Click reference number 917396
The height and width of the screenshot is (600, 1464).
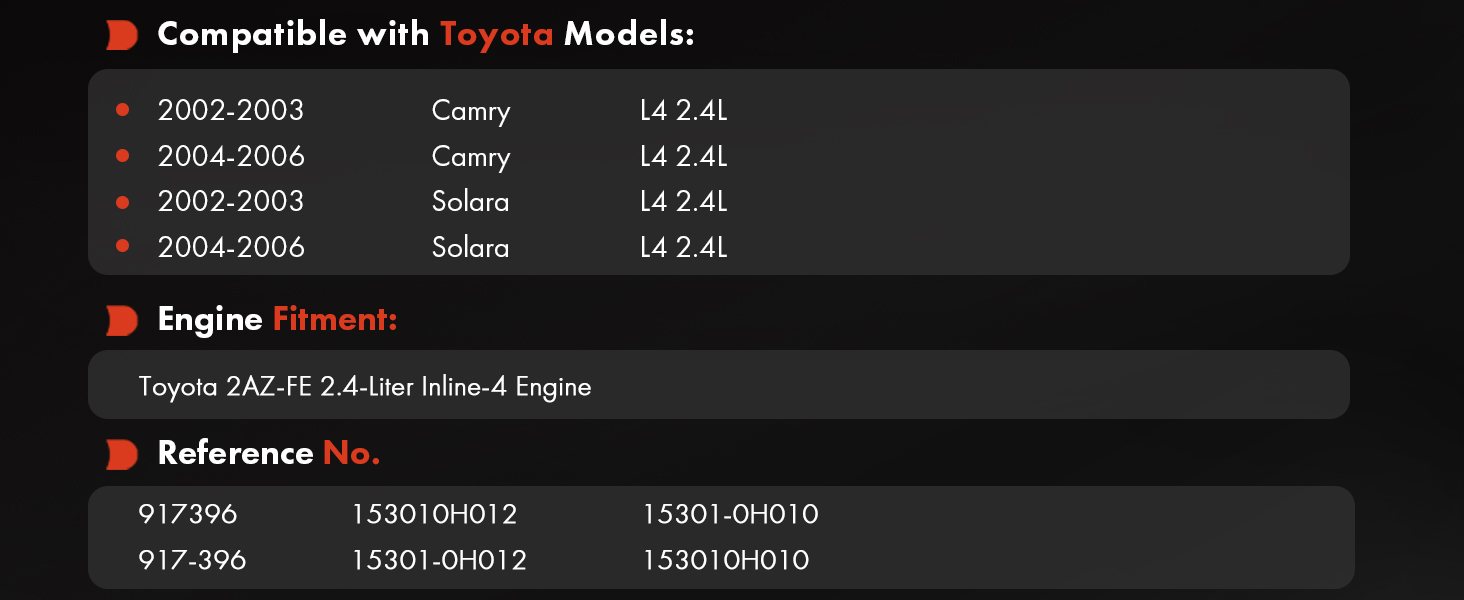(188, 515)
